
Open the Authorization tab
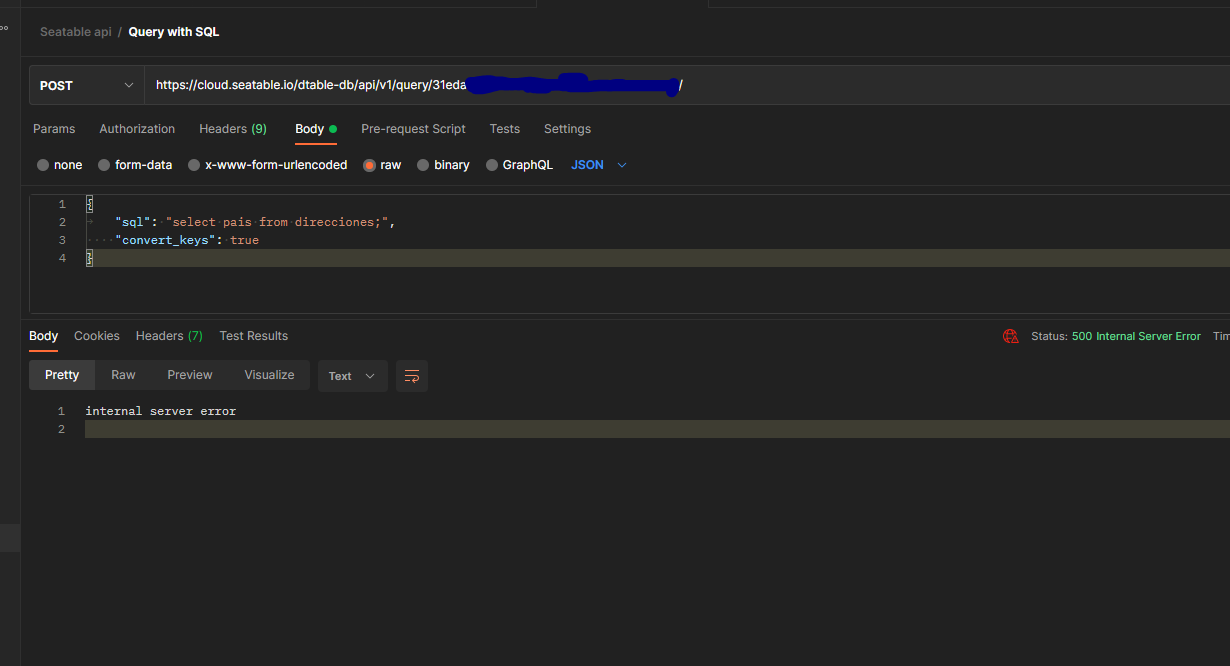coord(137,129)
